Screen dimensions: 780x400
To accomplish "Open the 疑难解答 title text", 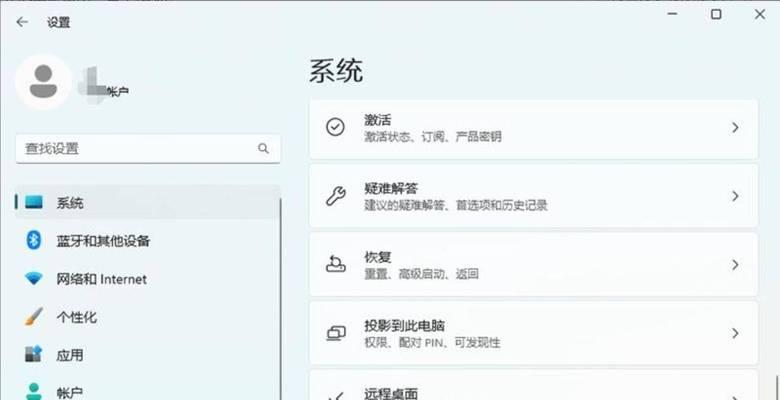I will [391, 189].
